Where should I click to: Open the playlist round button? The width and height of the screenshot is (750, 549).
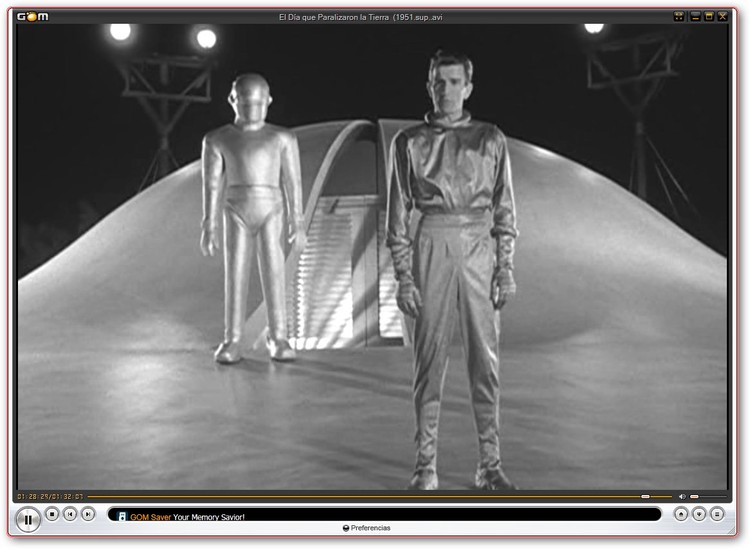pyautogui.click(x=717, y=514)
